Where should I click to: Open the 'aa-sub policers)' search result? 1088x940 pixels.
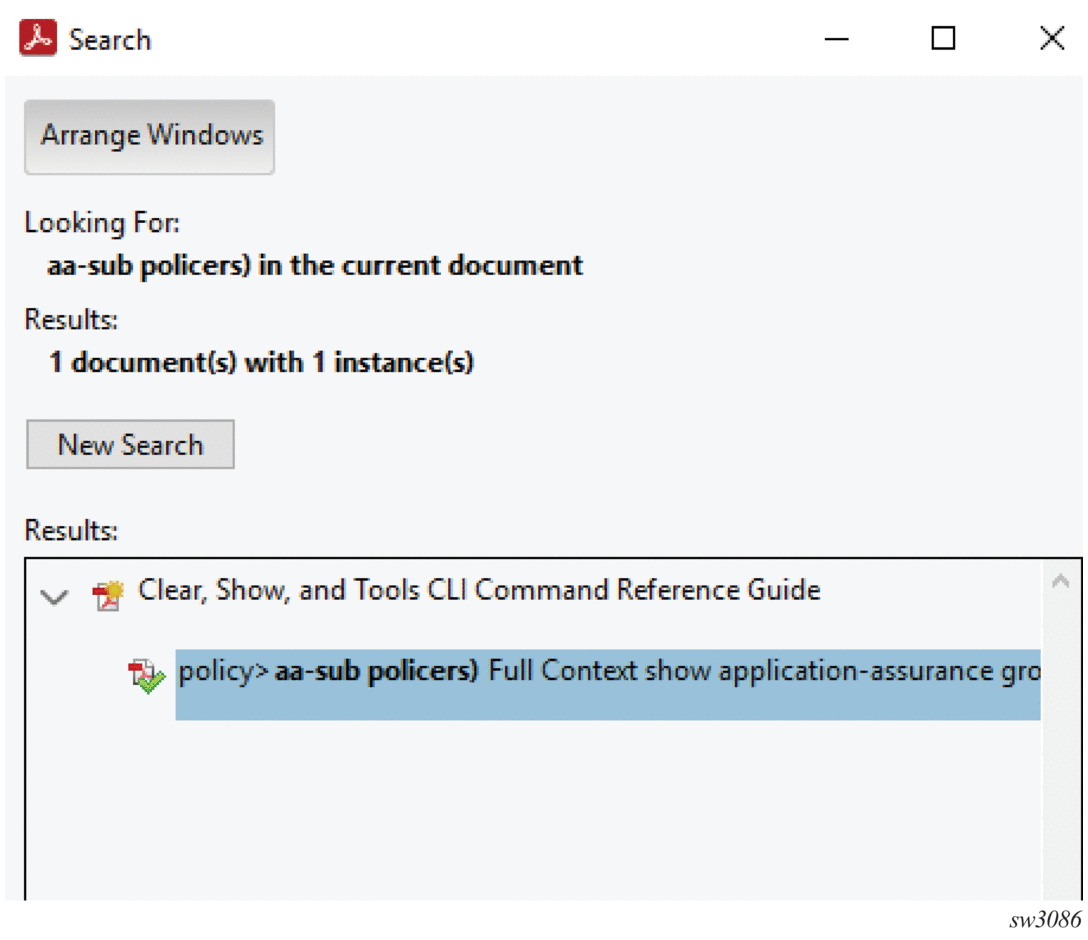[375, 671]
